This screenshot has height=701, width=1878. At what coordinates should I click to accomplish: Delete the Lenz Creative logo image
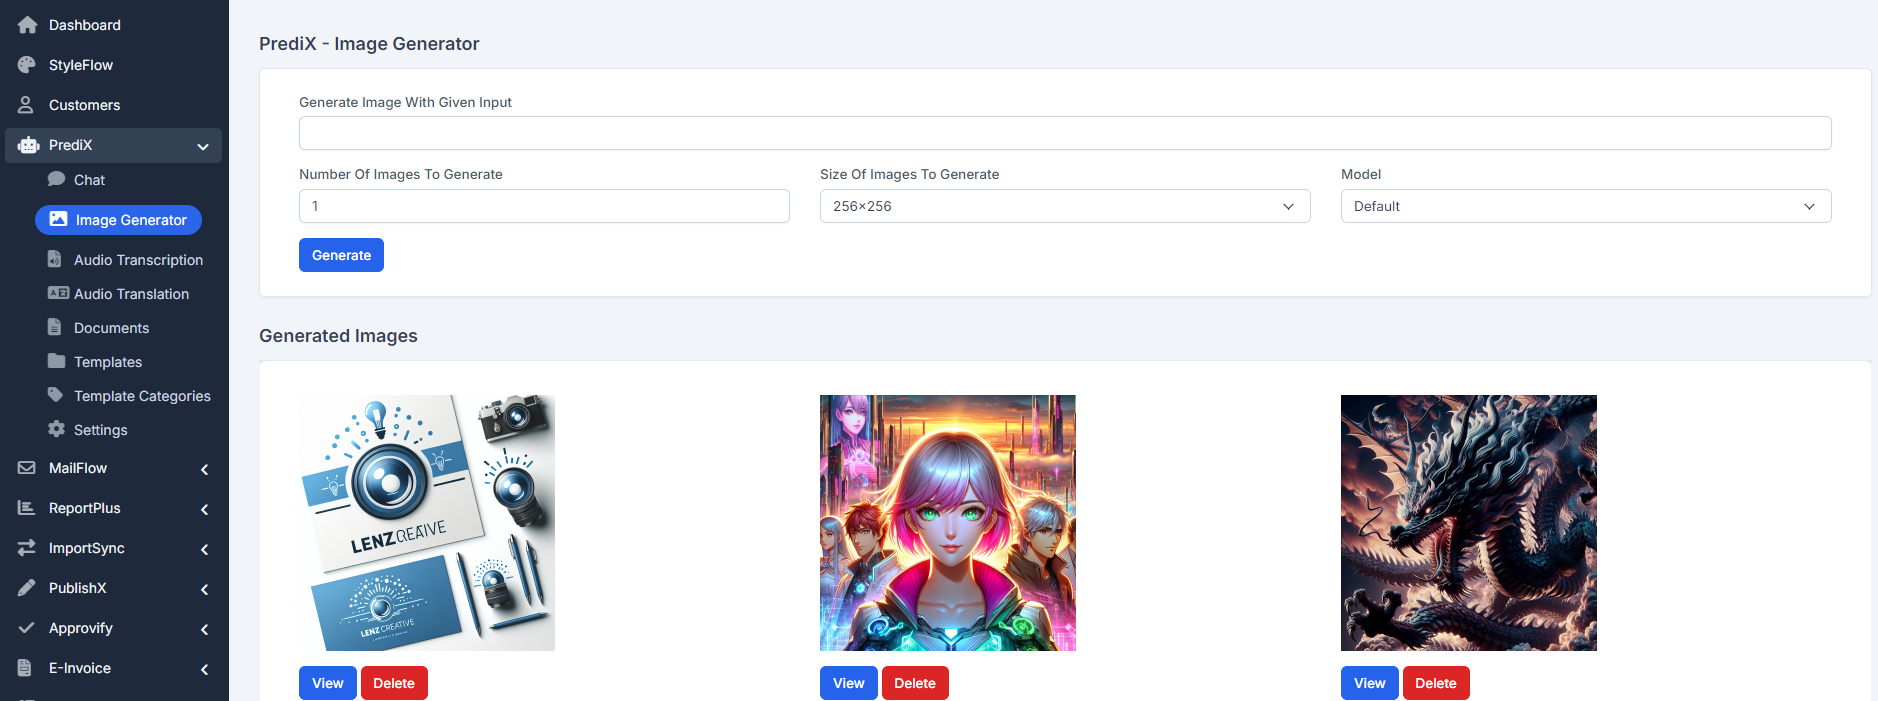click(x=394, y=683)
